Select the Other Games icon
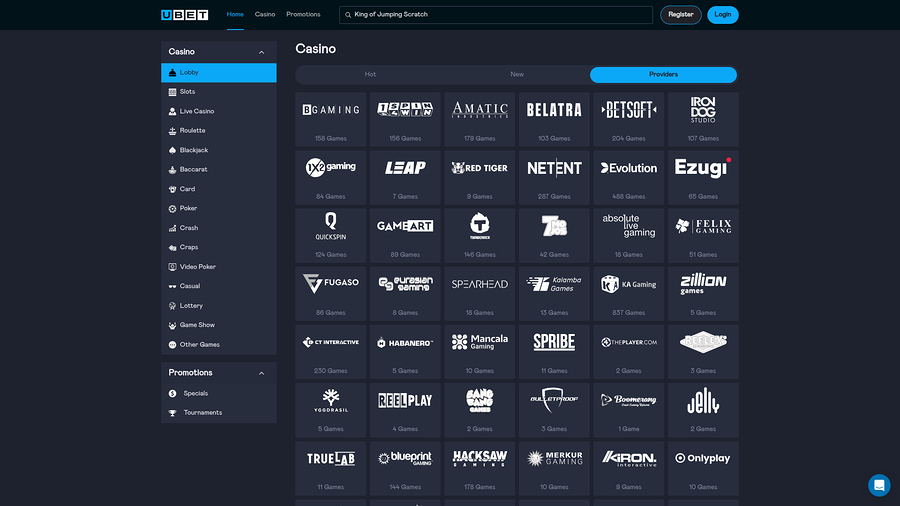Image resolution: width=900 pixels, height=506 pixels. pos(172,345)
